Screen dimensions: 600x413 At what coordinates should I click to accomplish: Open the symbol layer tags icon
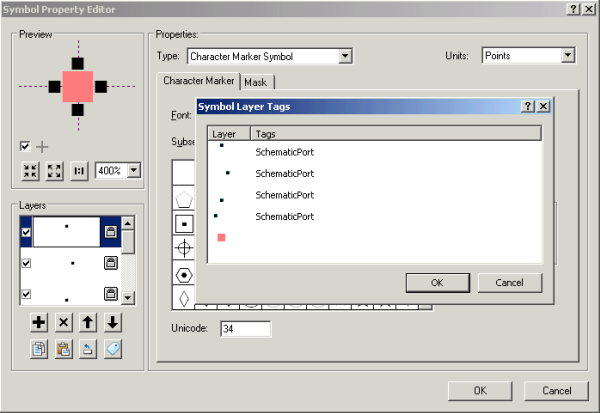pos(112,349)
